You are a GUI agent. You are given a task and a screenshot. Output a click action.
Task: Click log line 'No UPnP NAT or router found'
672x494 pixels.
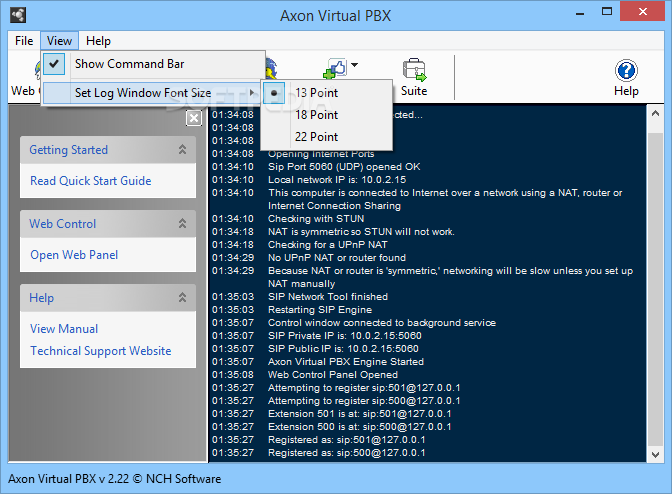tap(337, 257)
